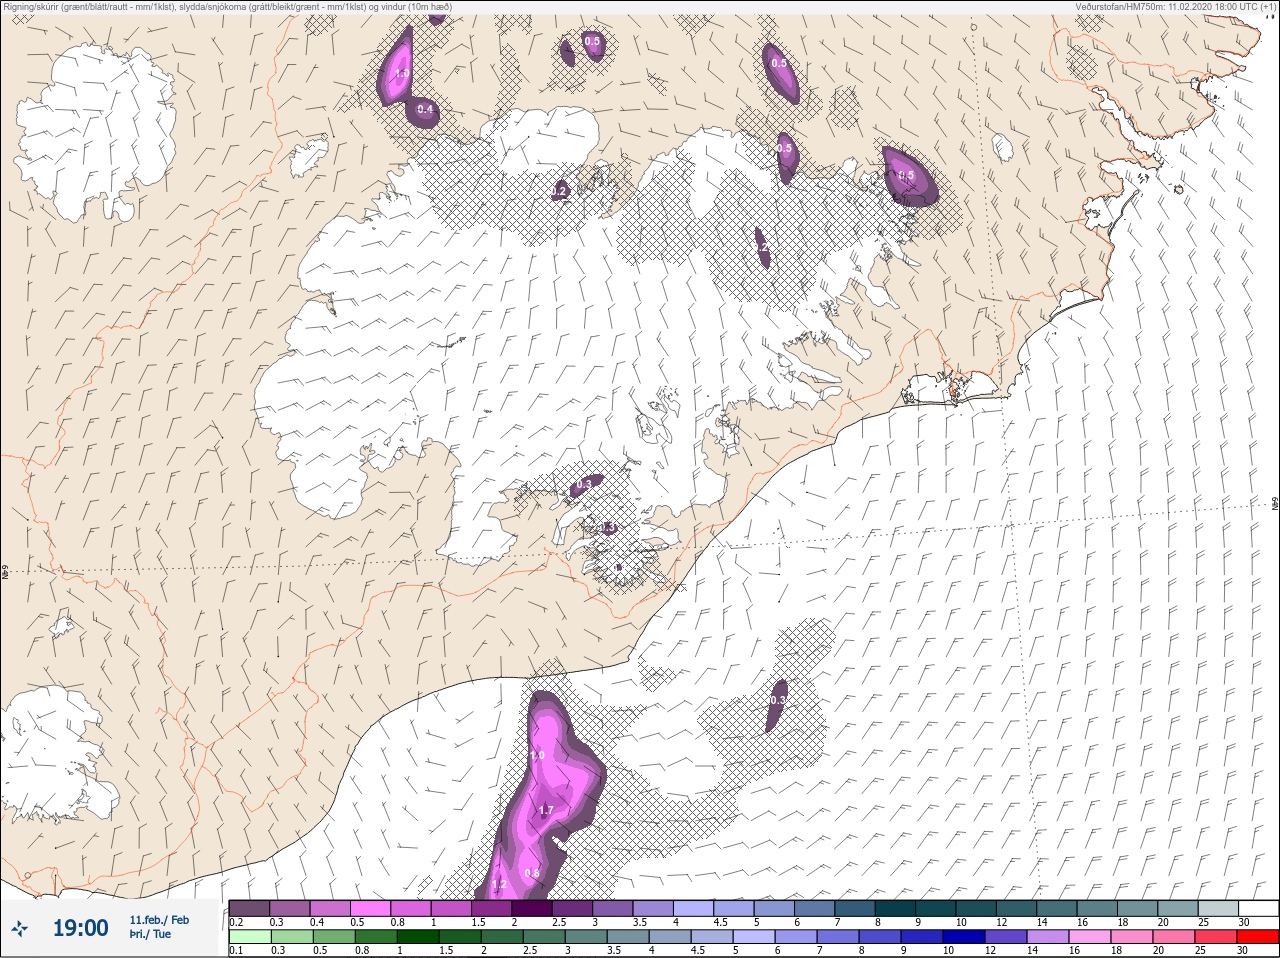Select the dark green 1 swatch in the bottom legend row
Image resolution: width=1280 pixels, height=958 pixels.
coord(416,937)
